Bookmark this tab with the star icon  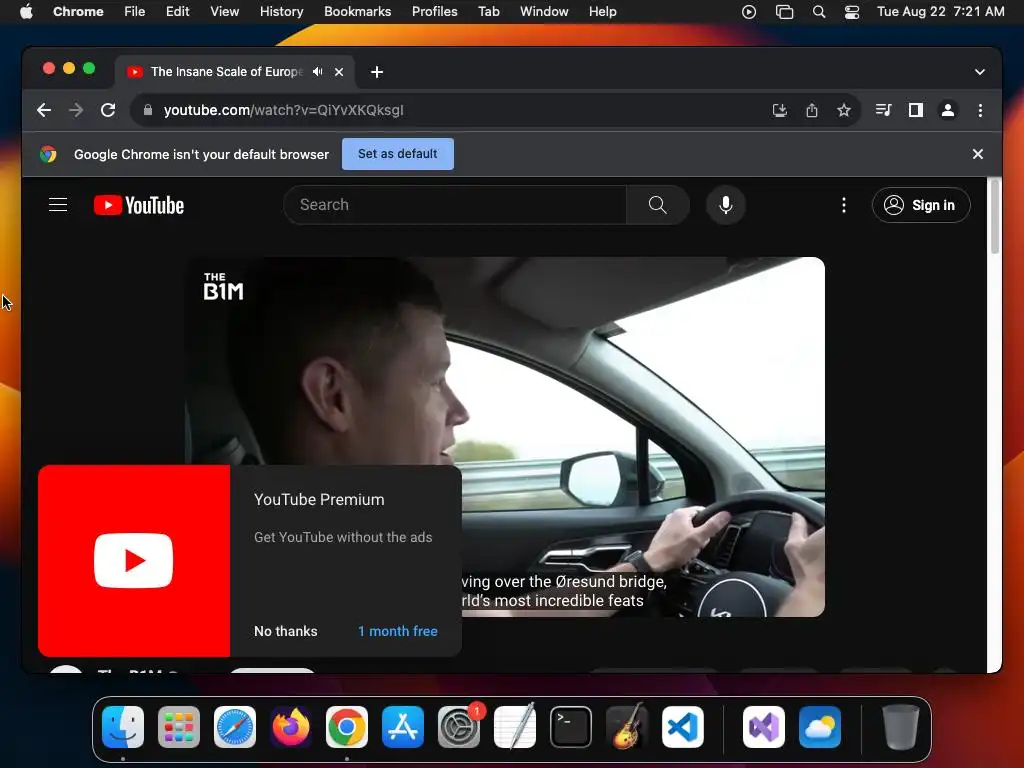pos(844,110)
